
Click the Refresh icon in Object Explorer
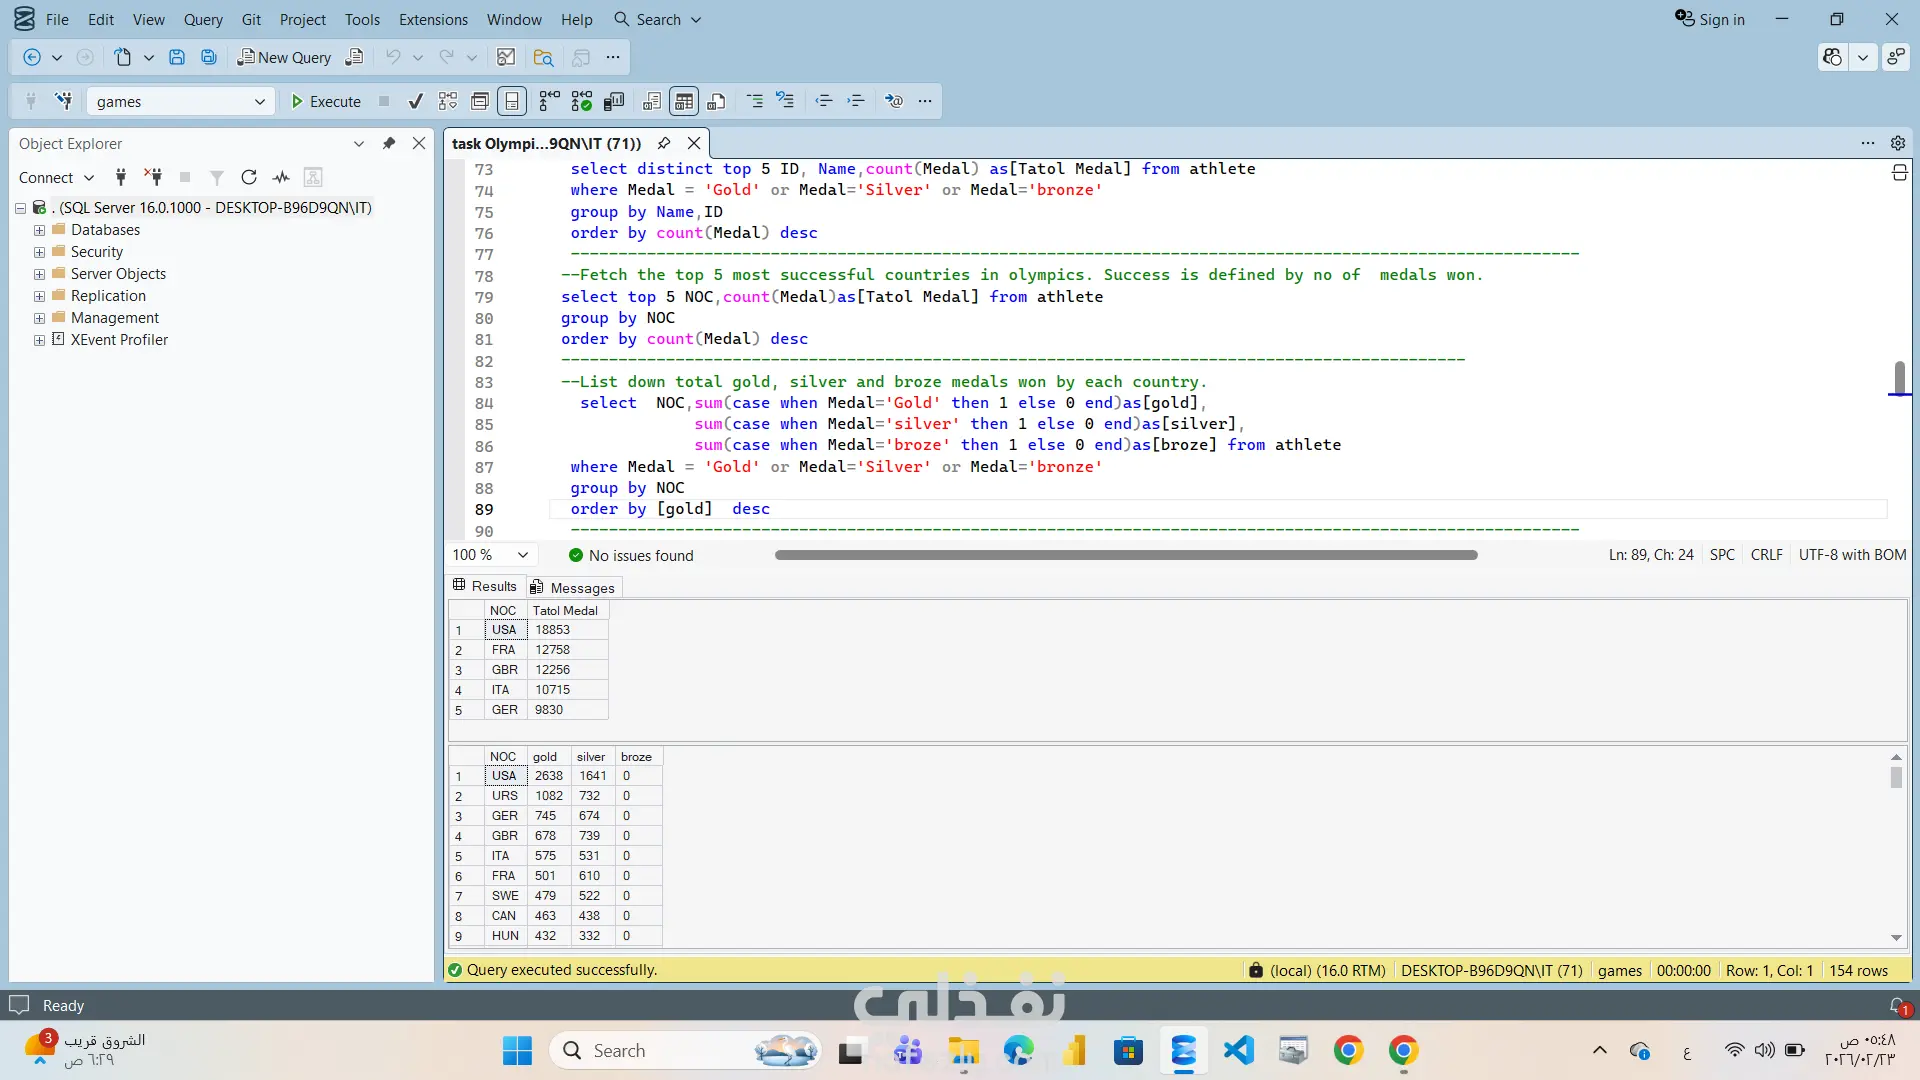[x=249, y=177]
